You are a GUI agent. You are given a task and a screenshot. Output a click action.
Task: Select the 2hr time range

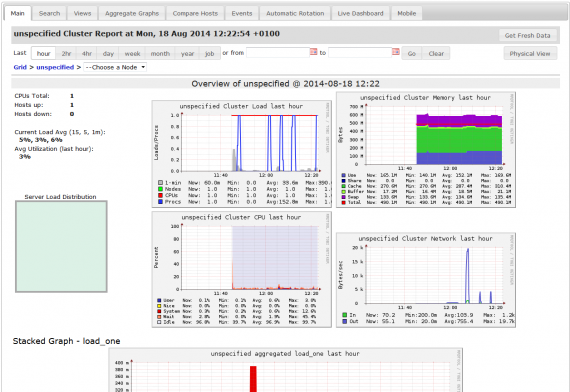66,53
